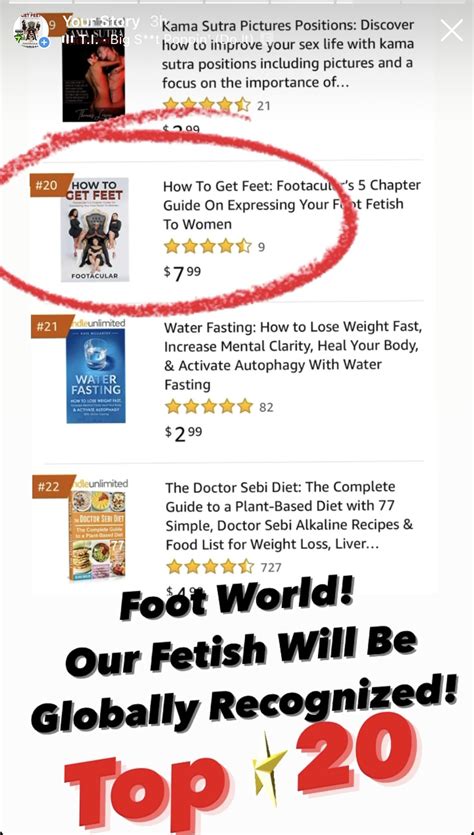This screenshot has width=474, height=835.
Task: Click the star rating with 727 reviews
Action: click(x=224, y=567)
